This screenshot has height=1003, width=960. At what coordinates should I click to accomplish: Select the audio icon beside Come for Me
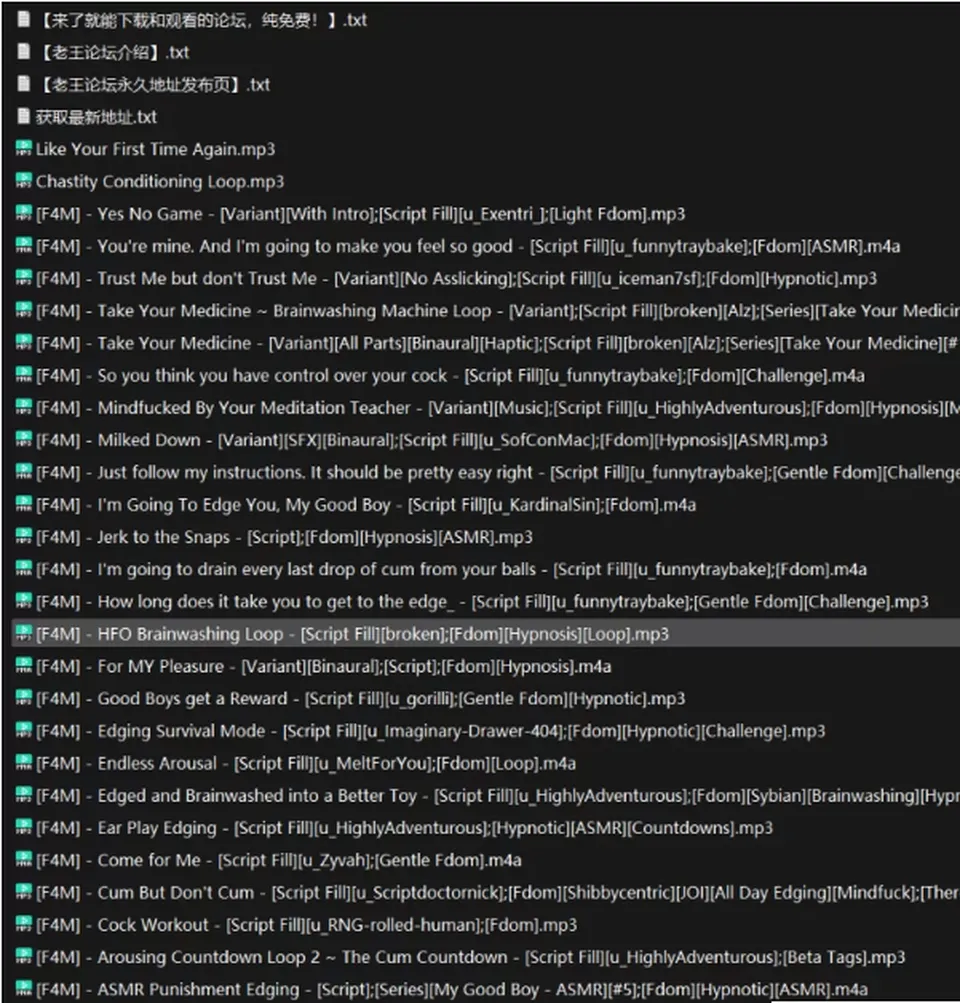coord(24,860)
